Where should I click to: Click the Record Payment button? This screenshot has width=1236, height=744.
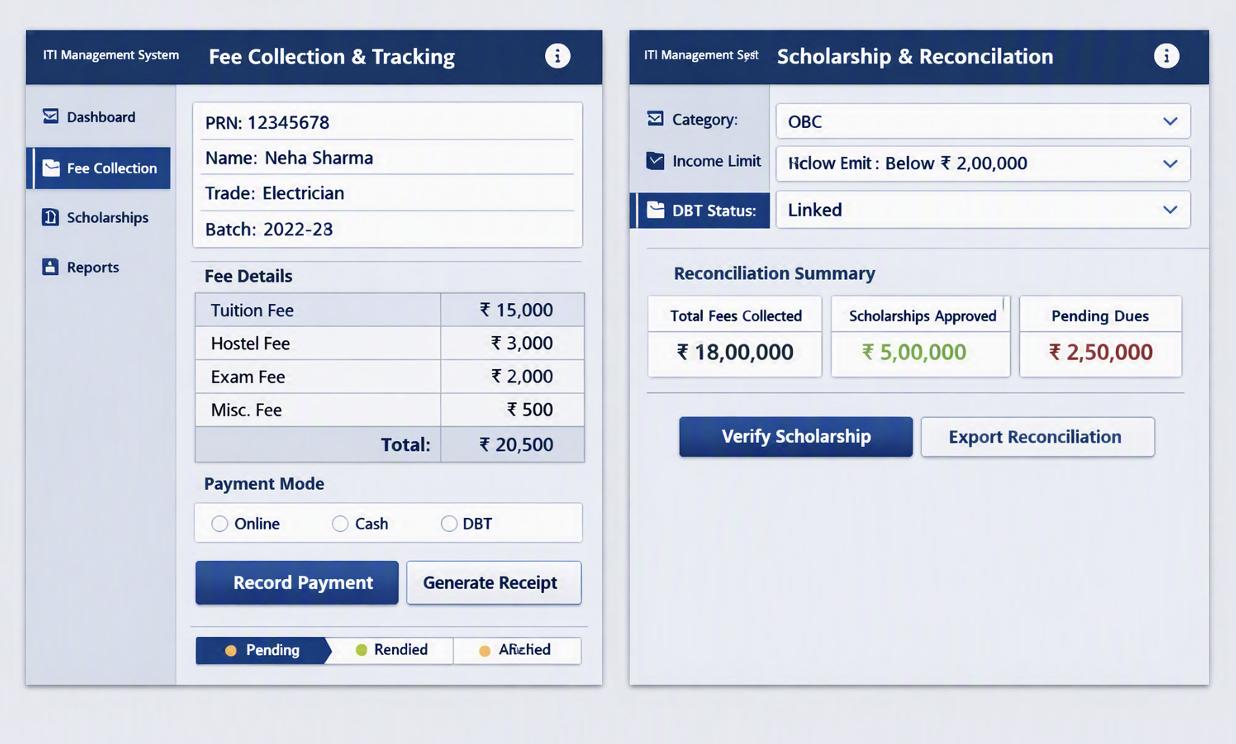point(297,583)
